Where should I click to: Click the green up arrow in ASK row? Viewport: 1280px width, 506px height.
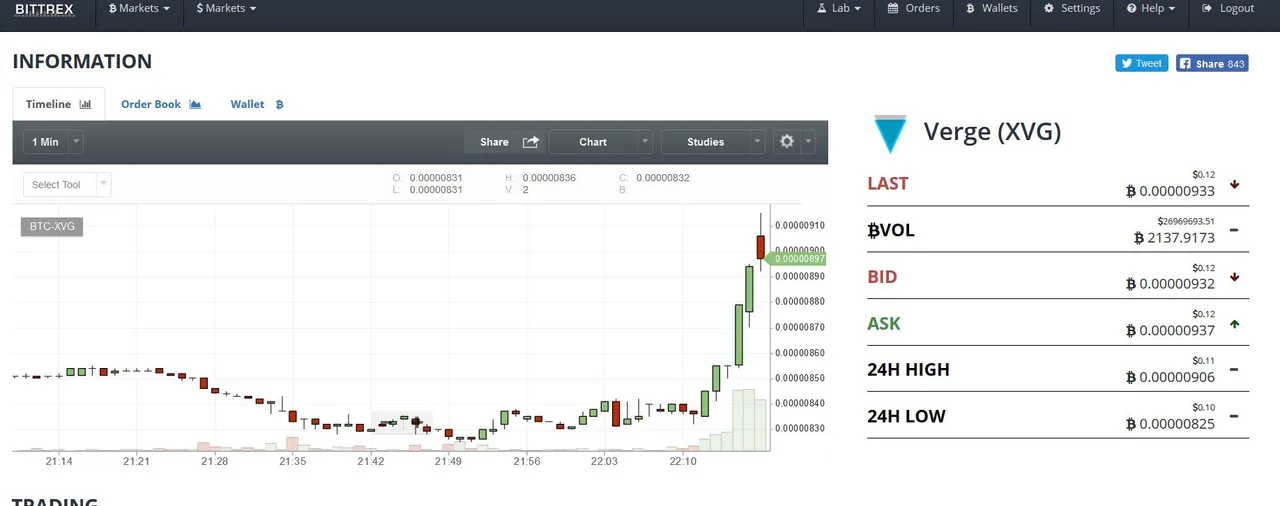point(1234,324)
